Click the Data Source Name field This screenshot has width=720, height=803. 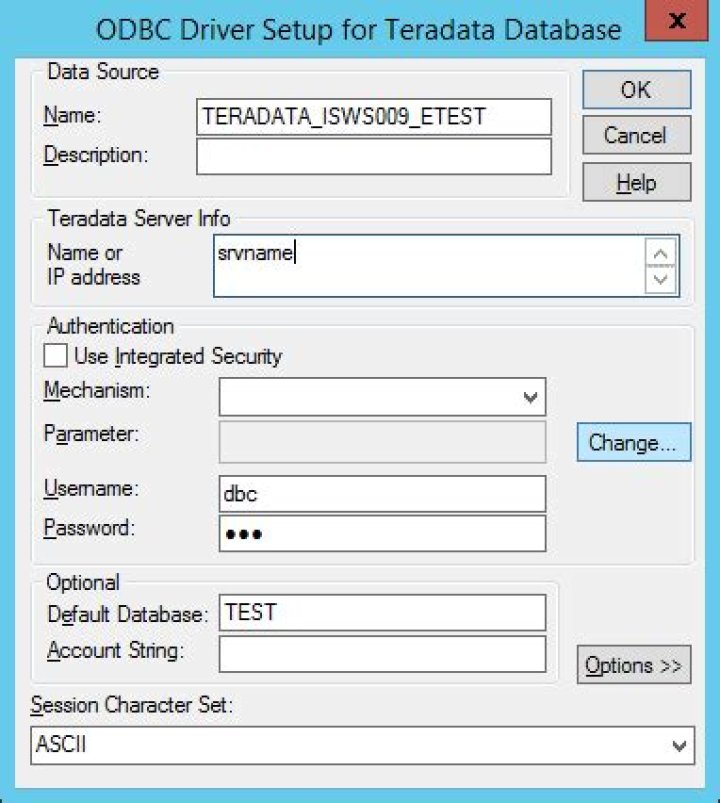click(x=374, y=116)
